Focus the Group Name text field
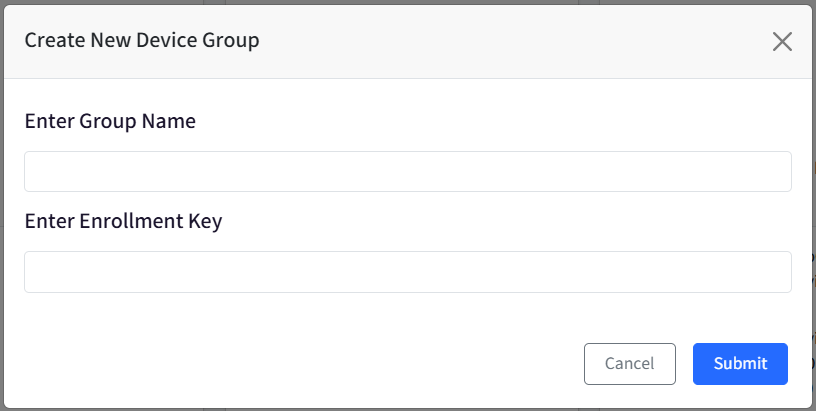Screen dimensions: 816x411 (x=408, y=171)
